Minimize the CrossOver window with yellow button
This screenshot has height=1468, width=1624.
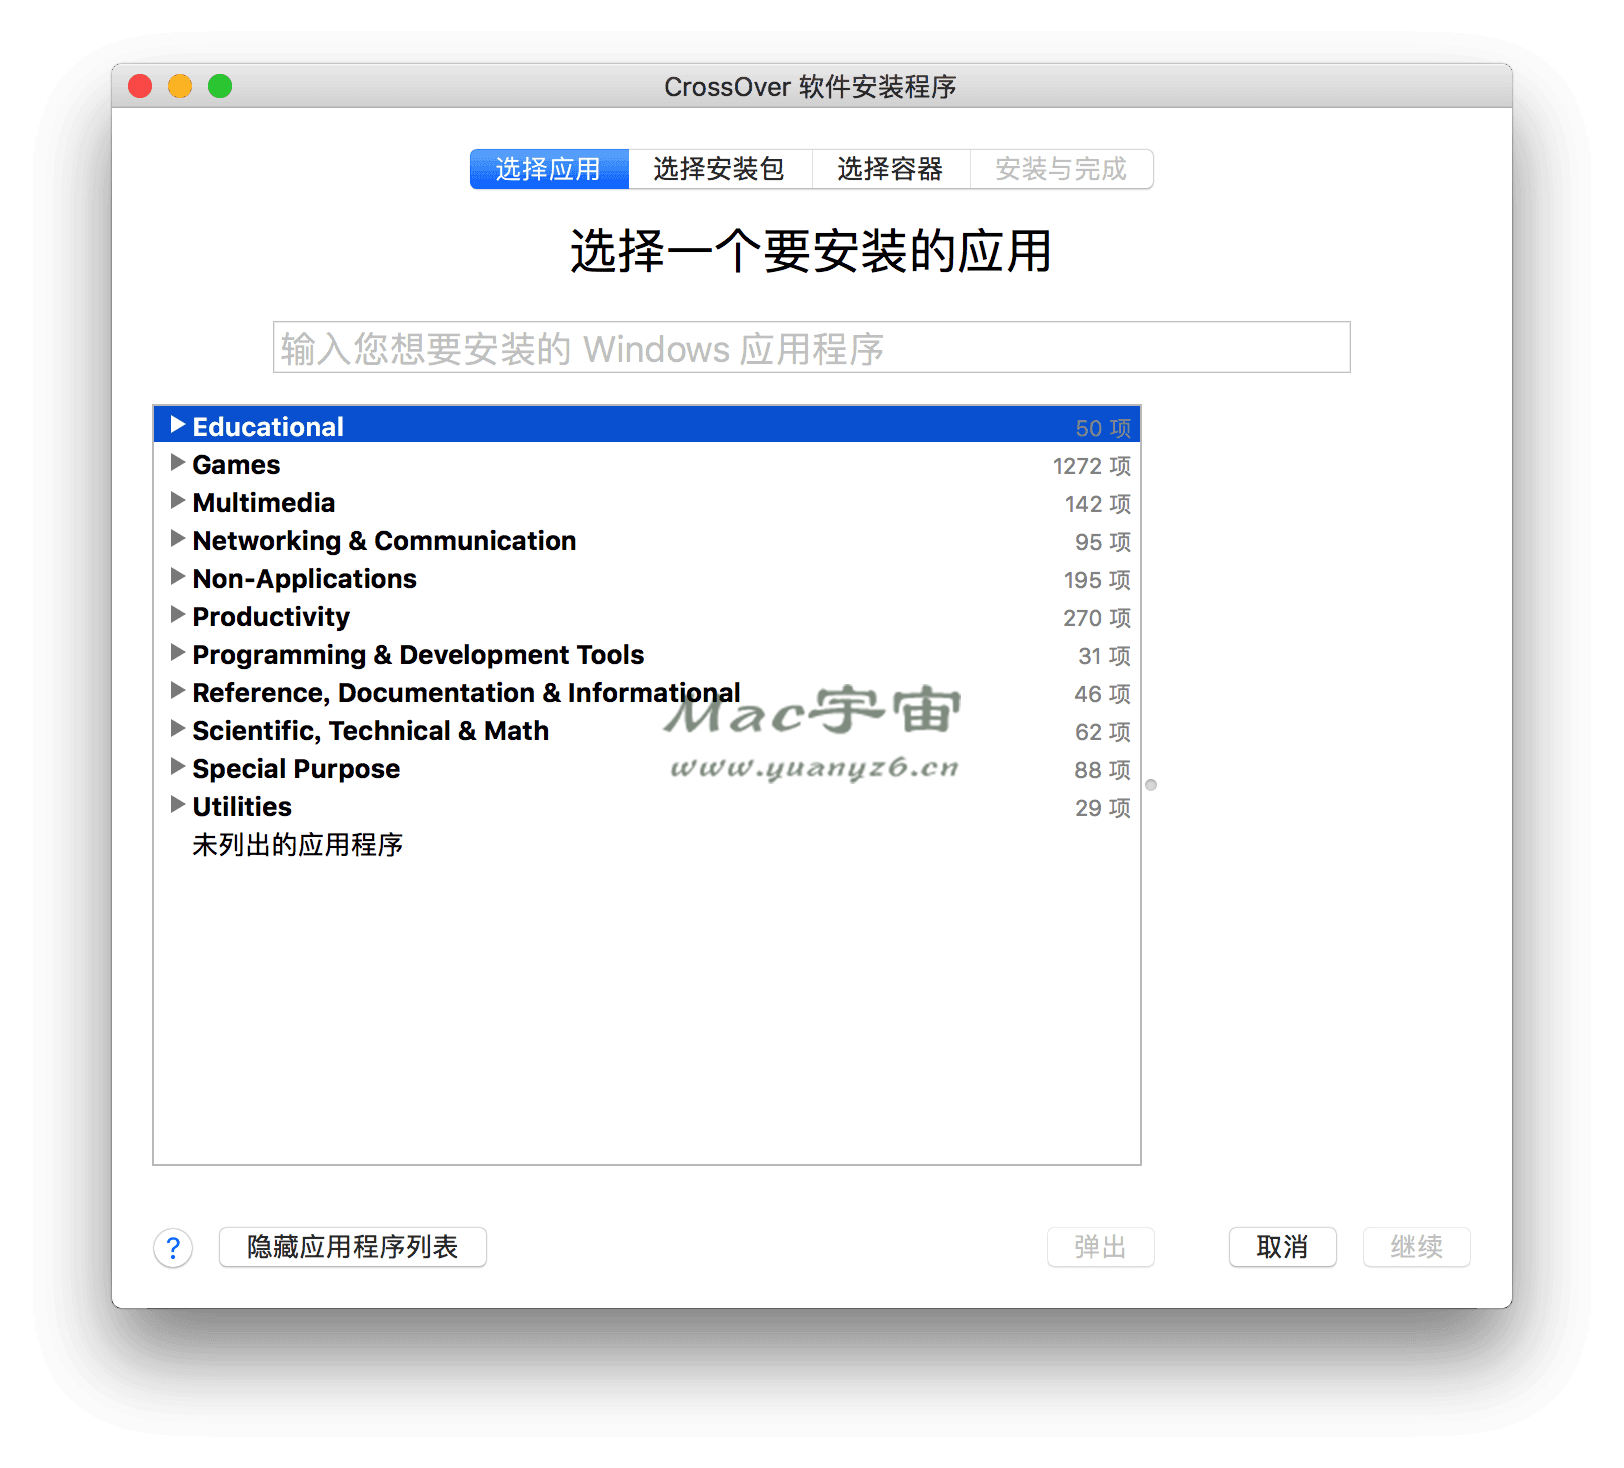point(180,86)
